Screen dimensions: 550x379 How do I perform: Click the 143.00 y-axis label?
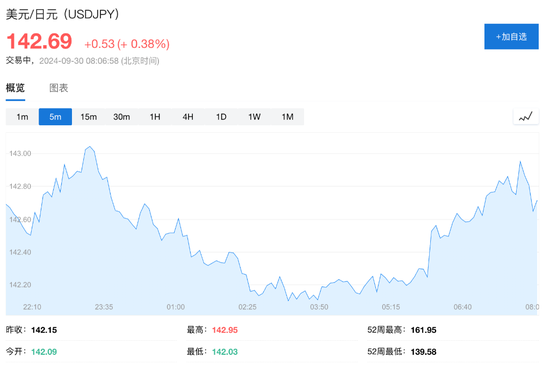click(x=20, y=153)
